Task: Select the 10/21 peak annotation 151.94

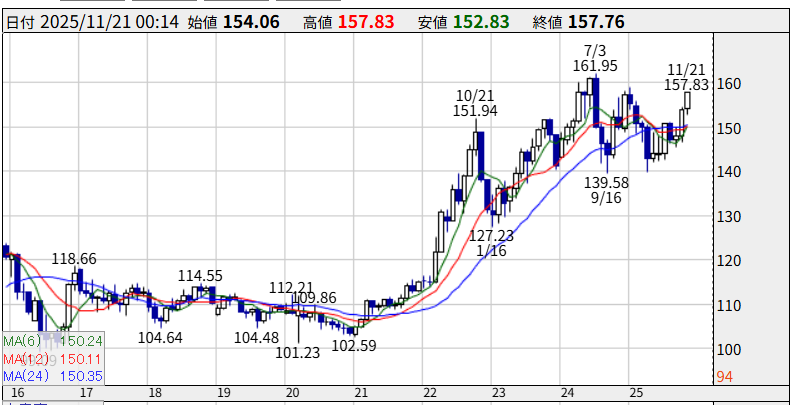Action: point(474,111)
